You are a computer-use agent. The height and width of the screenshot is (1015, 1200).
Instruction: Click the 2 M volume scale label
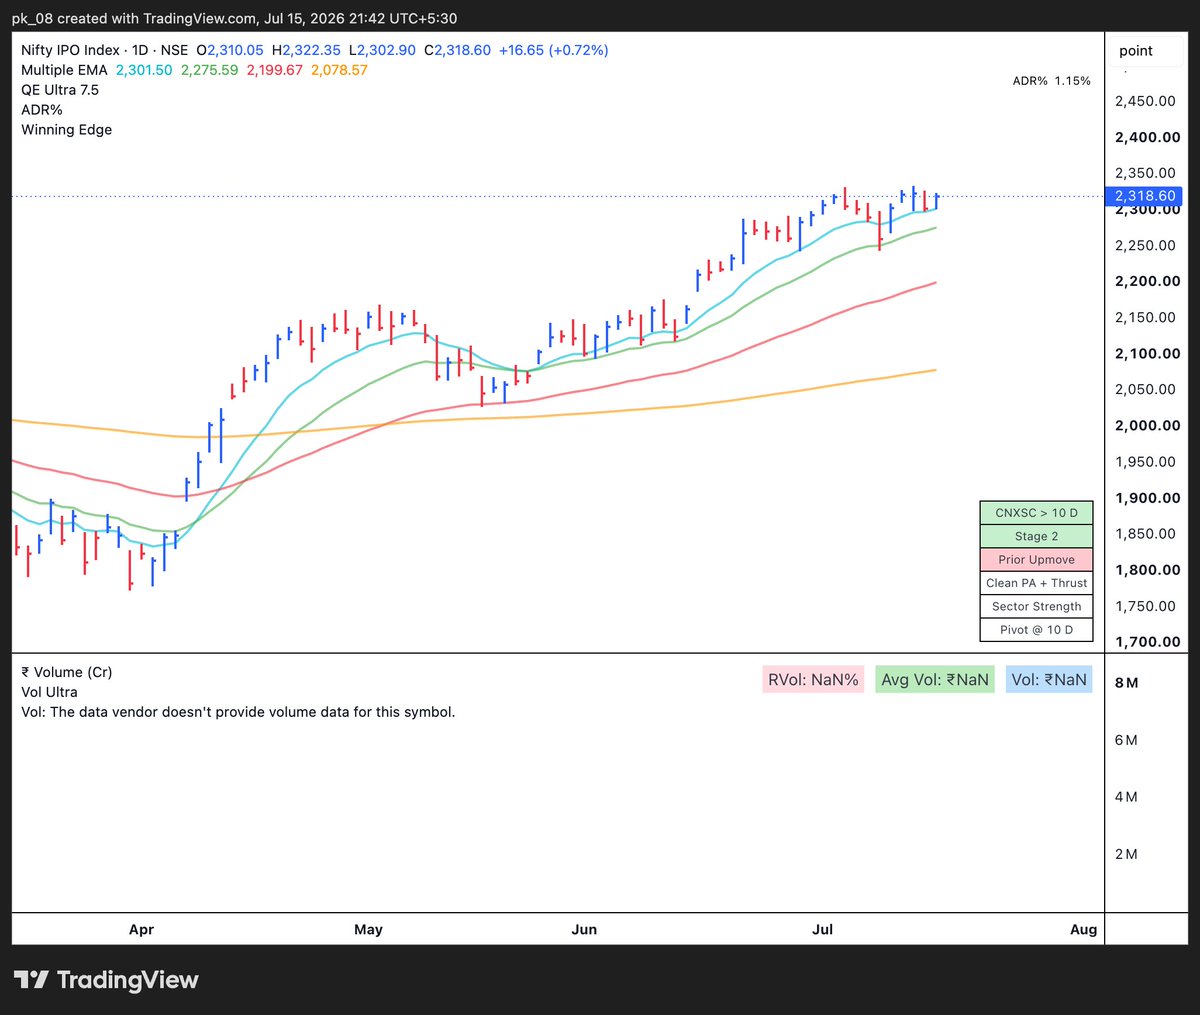pyautogui.click(x=1126, y=854)
